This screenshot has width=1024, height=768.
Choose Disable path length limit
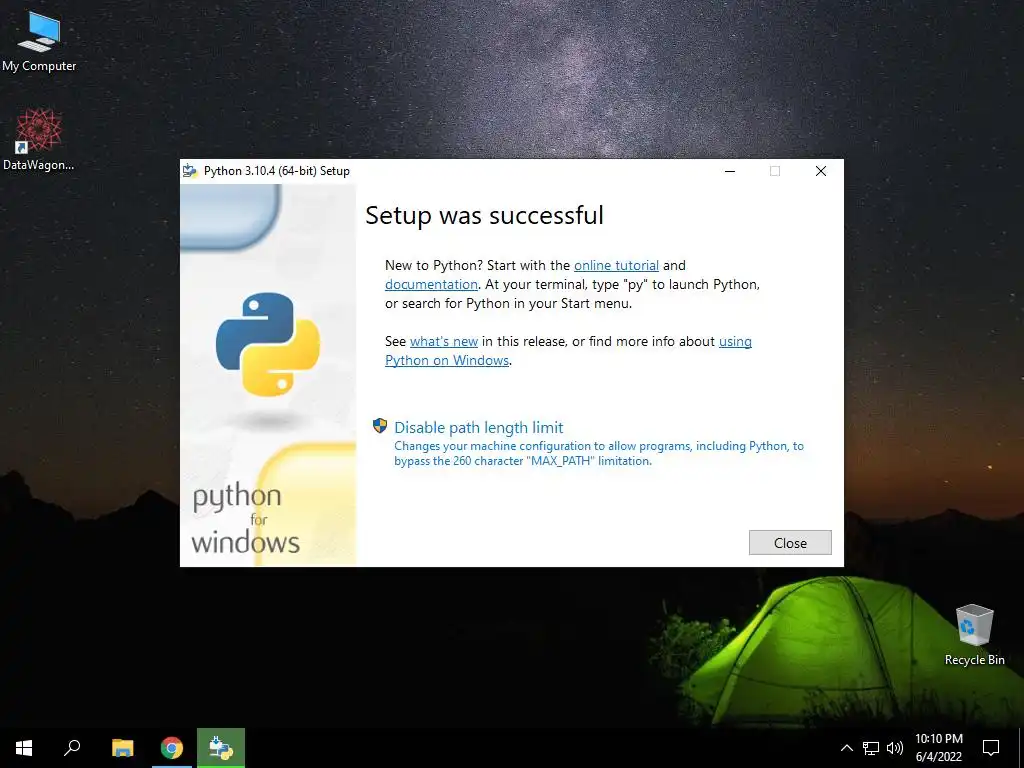pyautogui.click(x=479, y=428)
